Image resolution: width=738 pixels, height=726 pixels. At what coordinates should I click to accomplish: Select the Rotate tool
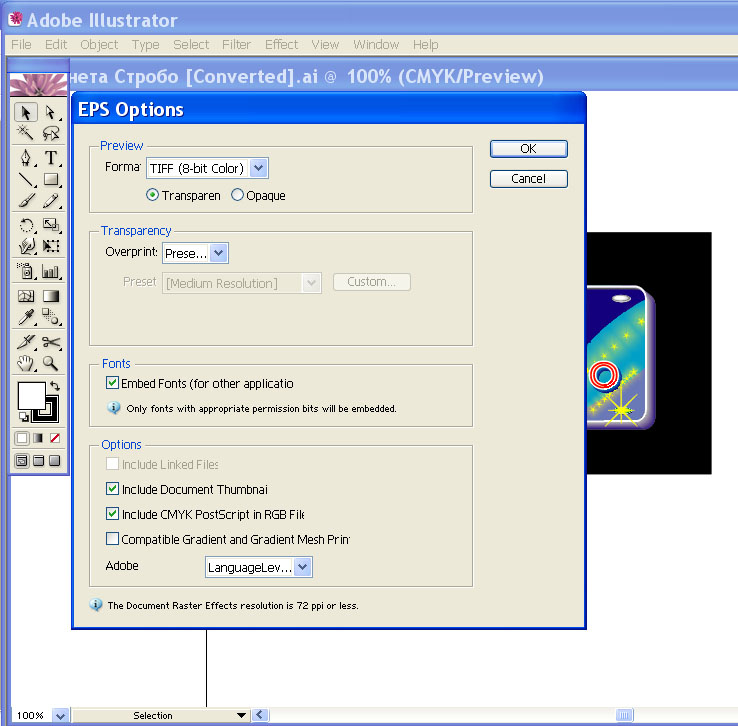tap(25, 225)
